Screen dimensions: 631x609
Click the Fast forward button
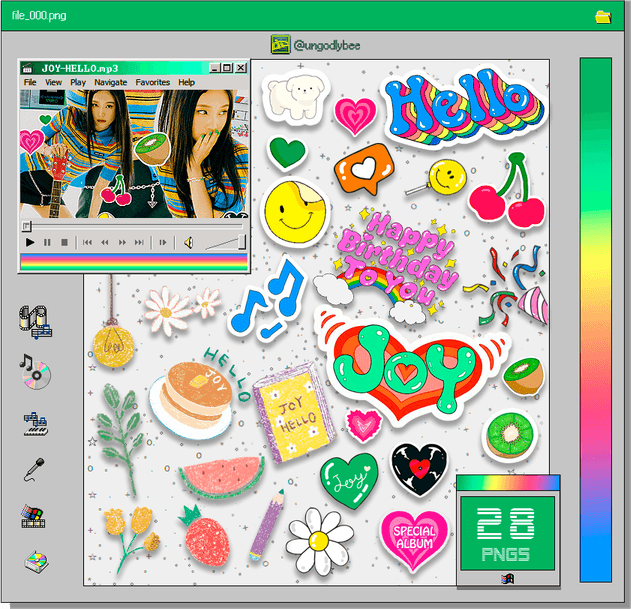122,242
